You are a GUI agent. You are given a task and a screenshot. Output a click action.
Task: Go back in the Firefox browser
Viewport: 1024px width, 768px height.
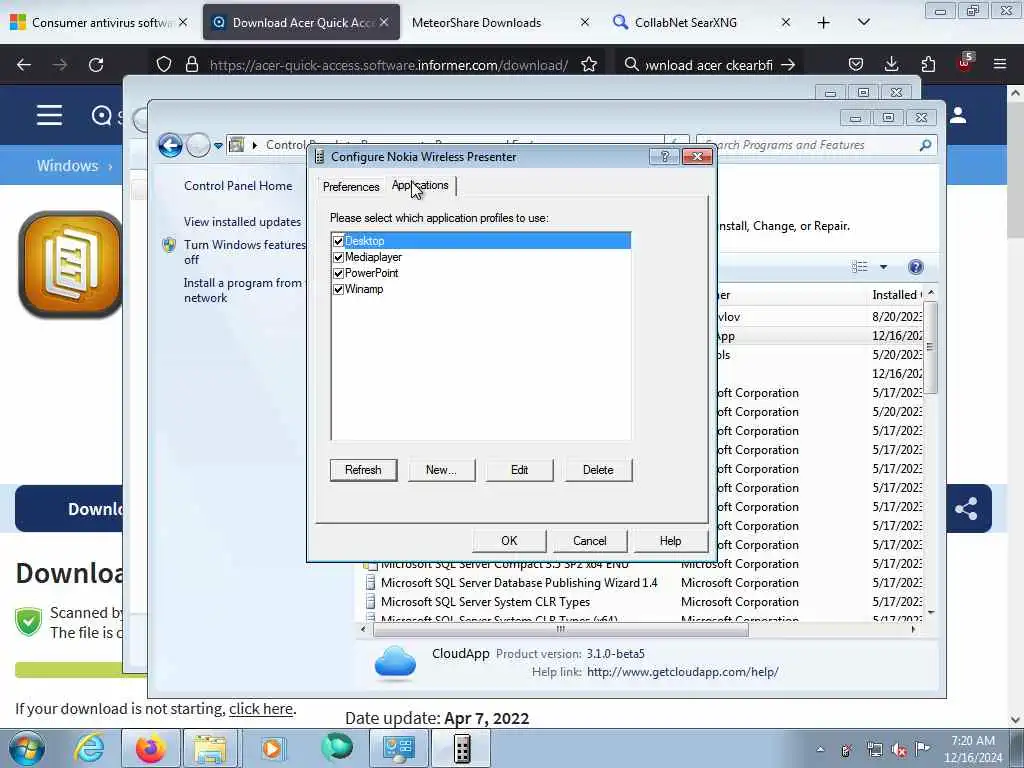pos(24,65)
